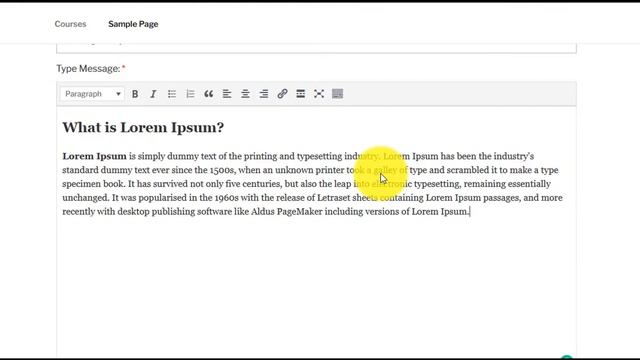The width and height of the screenshot is (640, 360).
Task: Insert a bulleted list
Action: tap(172, 94)
